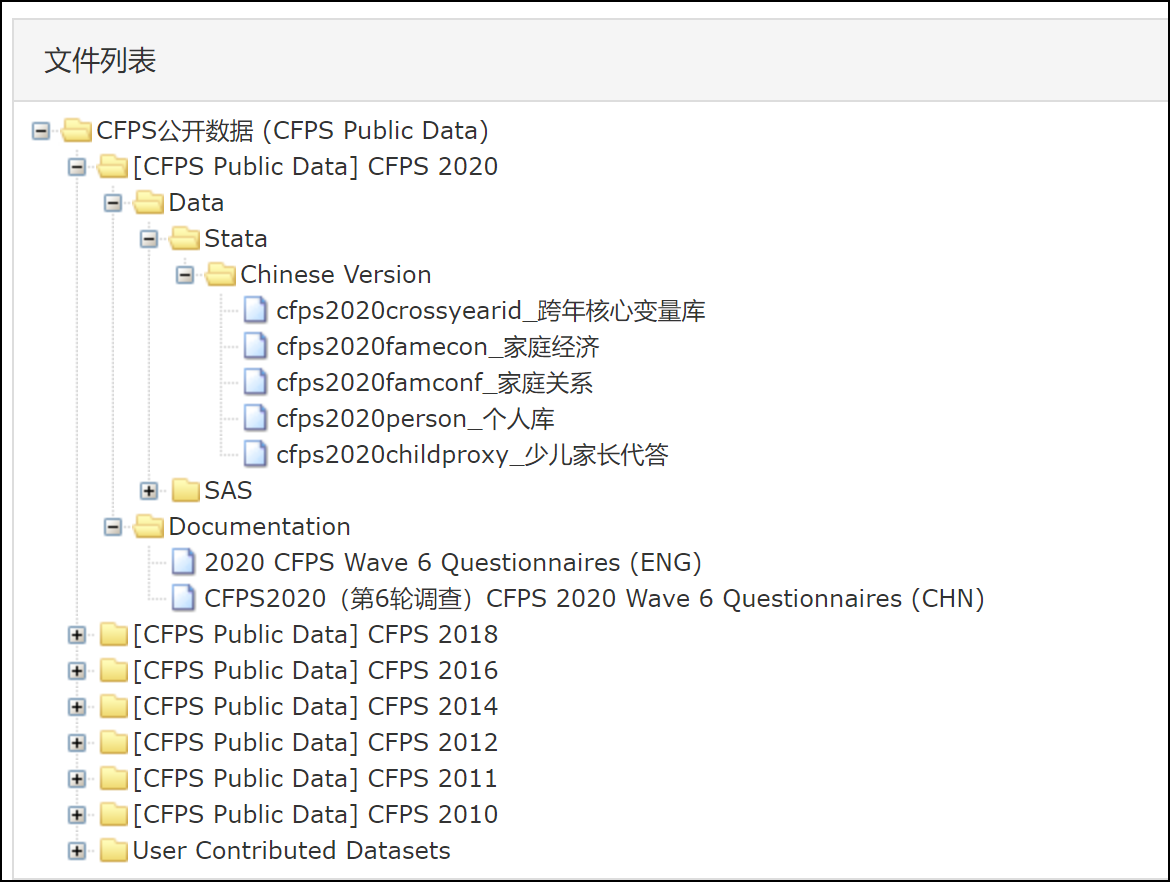Click the ENG Questionnaires document icon
The height and width of the screenshot is (882, 1170).
184,563
